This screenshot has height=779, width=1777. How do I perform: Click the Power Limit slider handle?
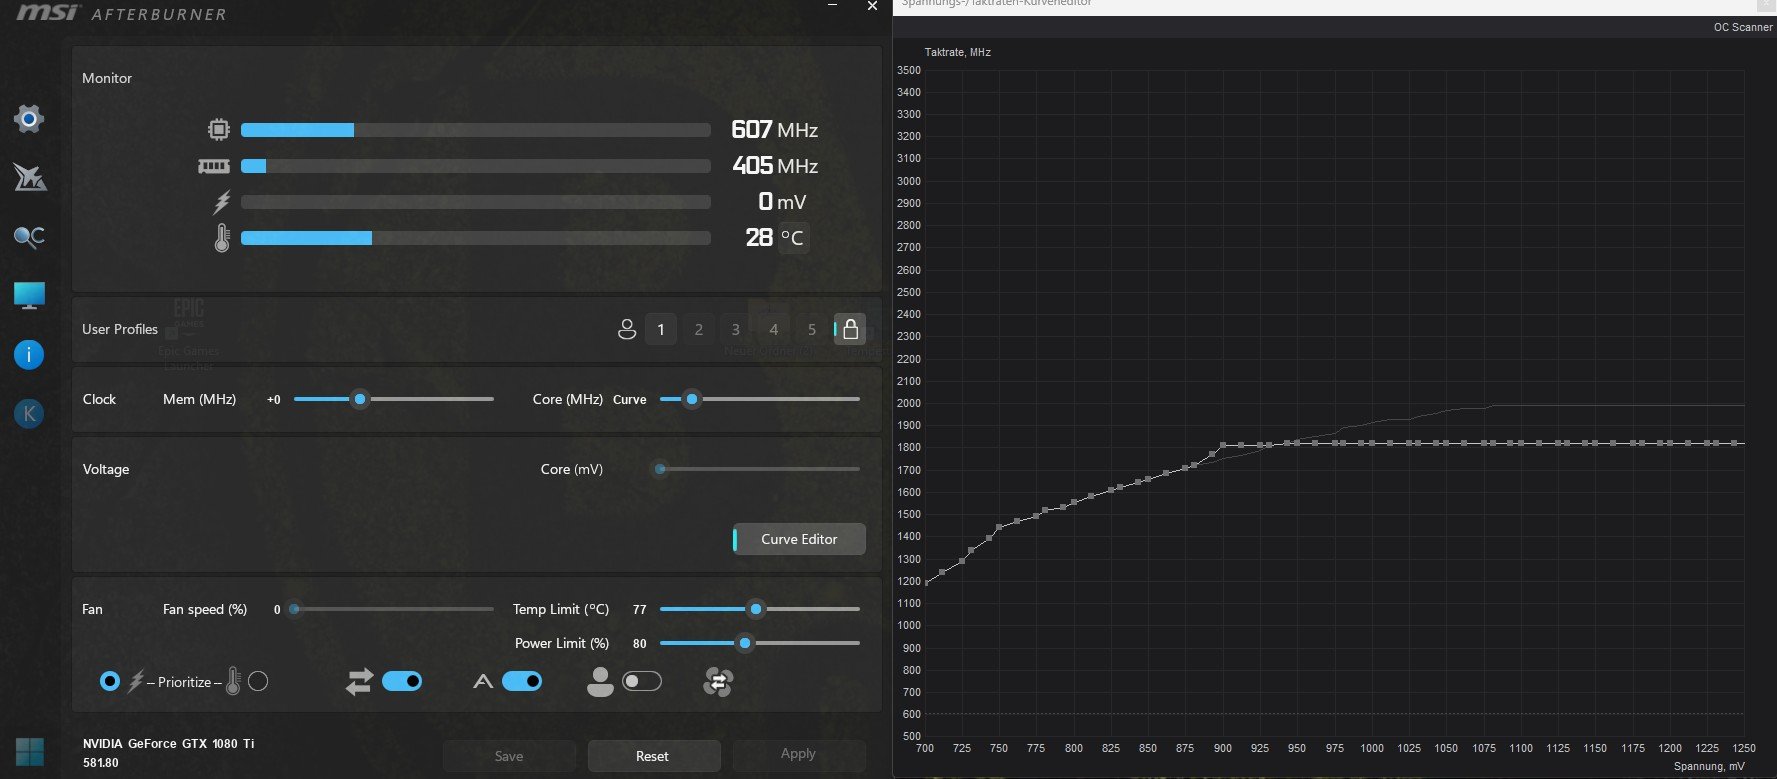(744, 643)
